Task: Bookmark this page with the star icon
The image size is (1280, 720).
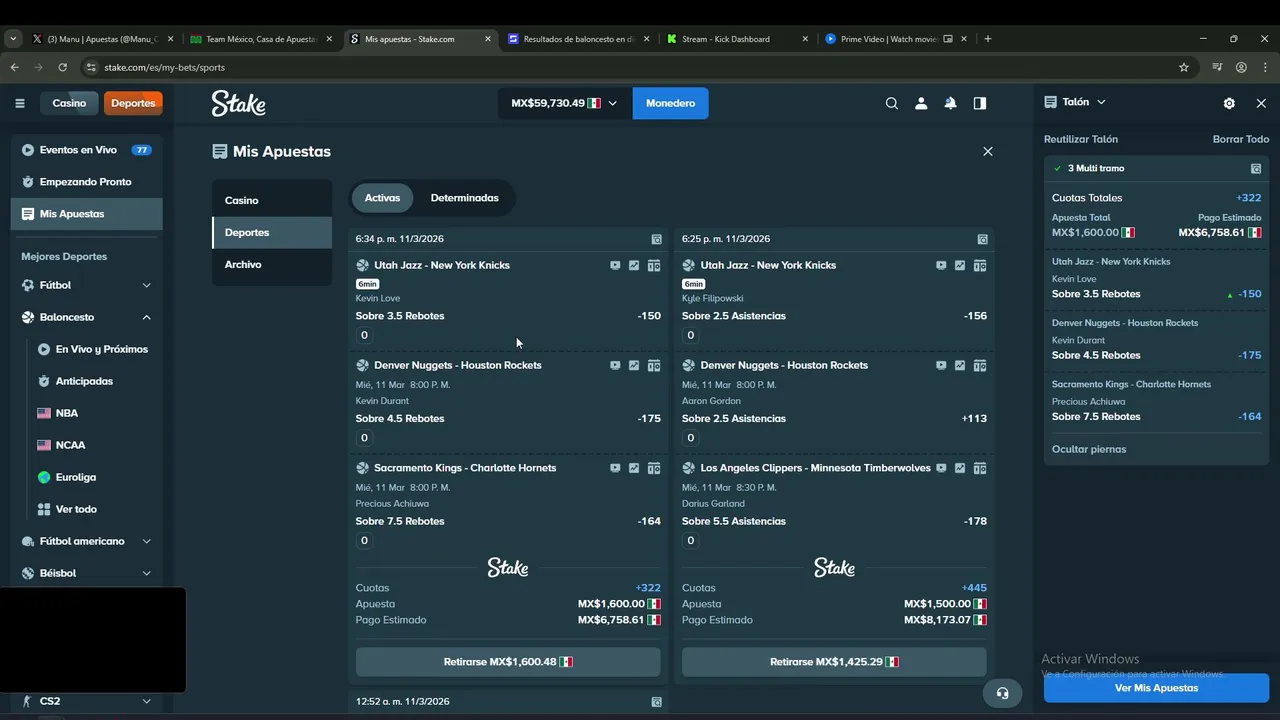Action: [x=1184, y=67]
